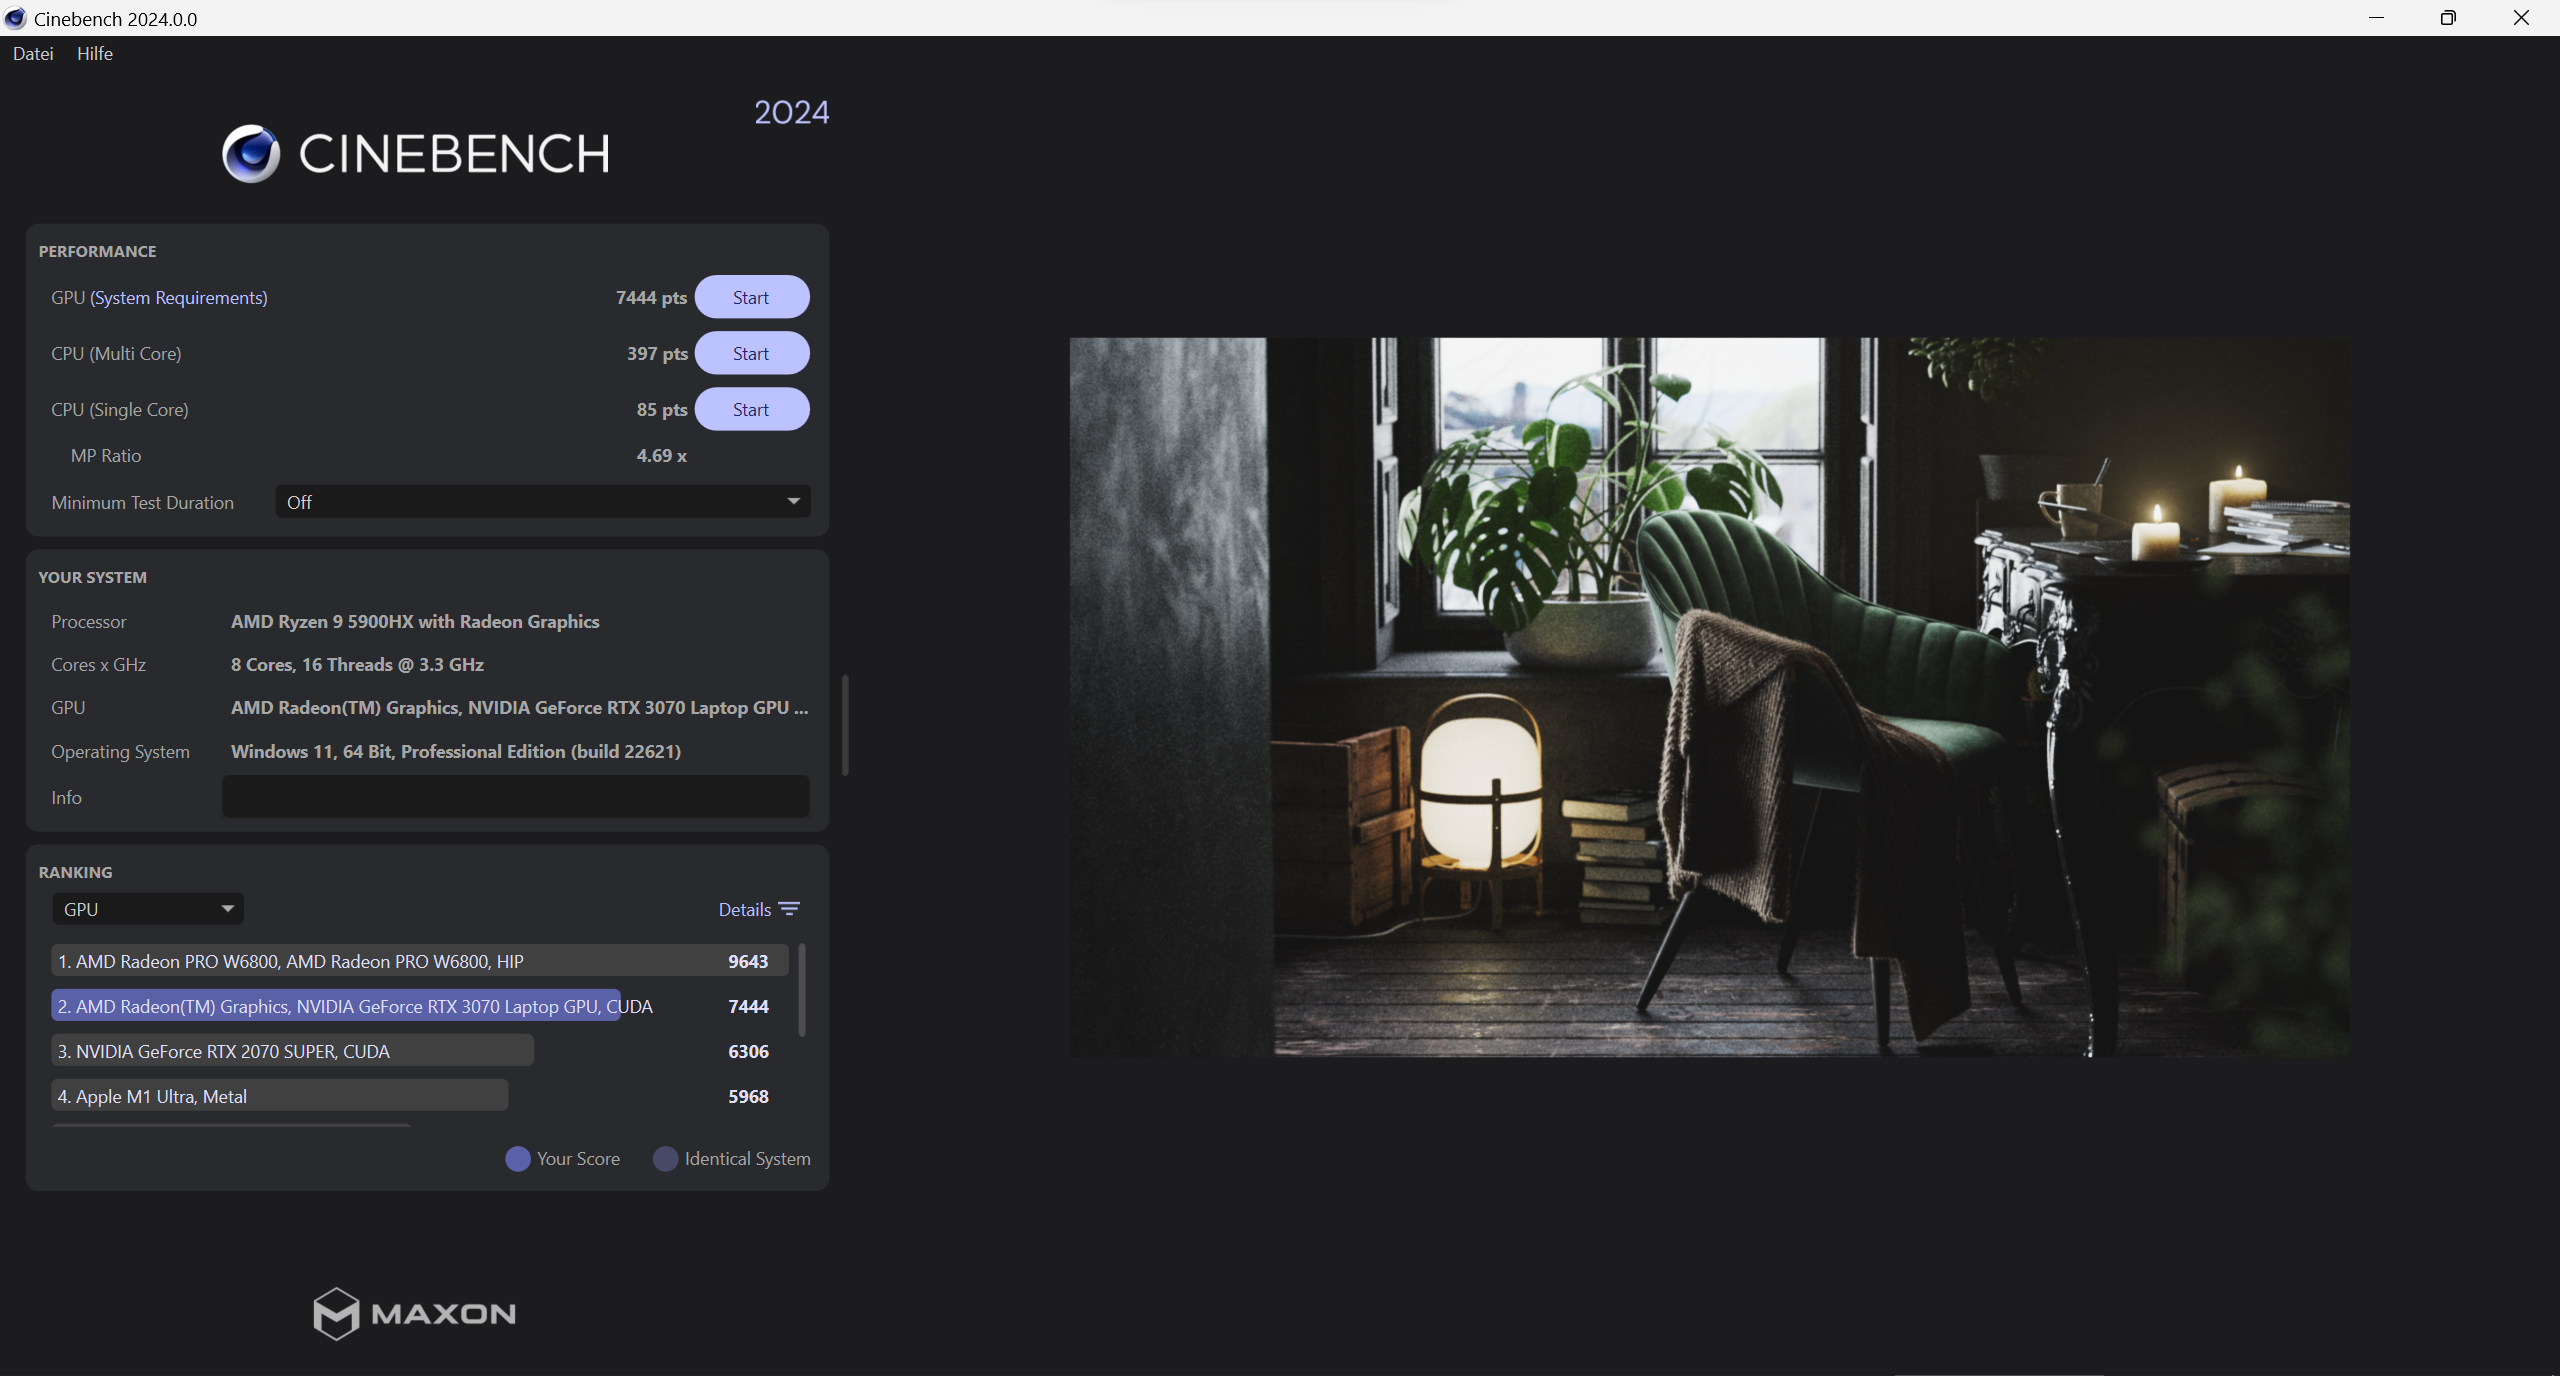
Task: Click the 8 Cores, 16 Threads text
Action: pyautogui.click(x=357, y=665)
